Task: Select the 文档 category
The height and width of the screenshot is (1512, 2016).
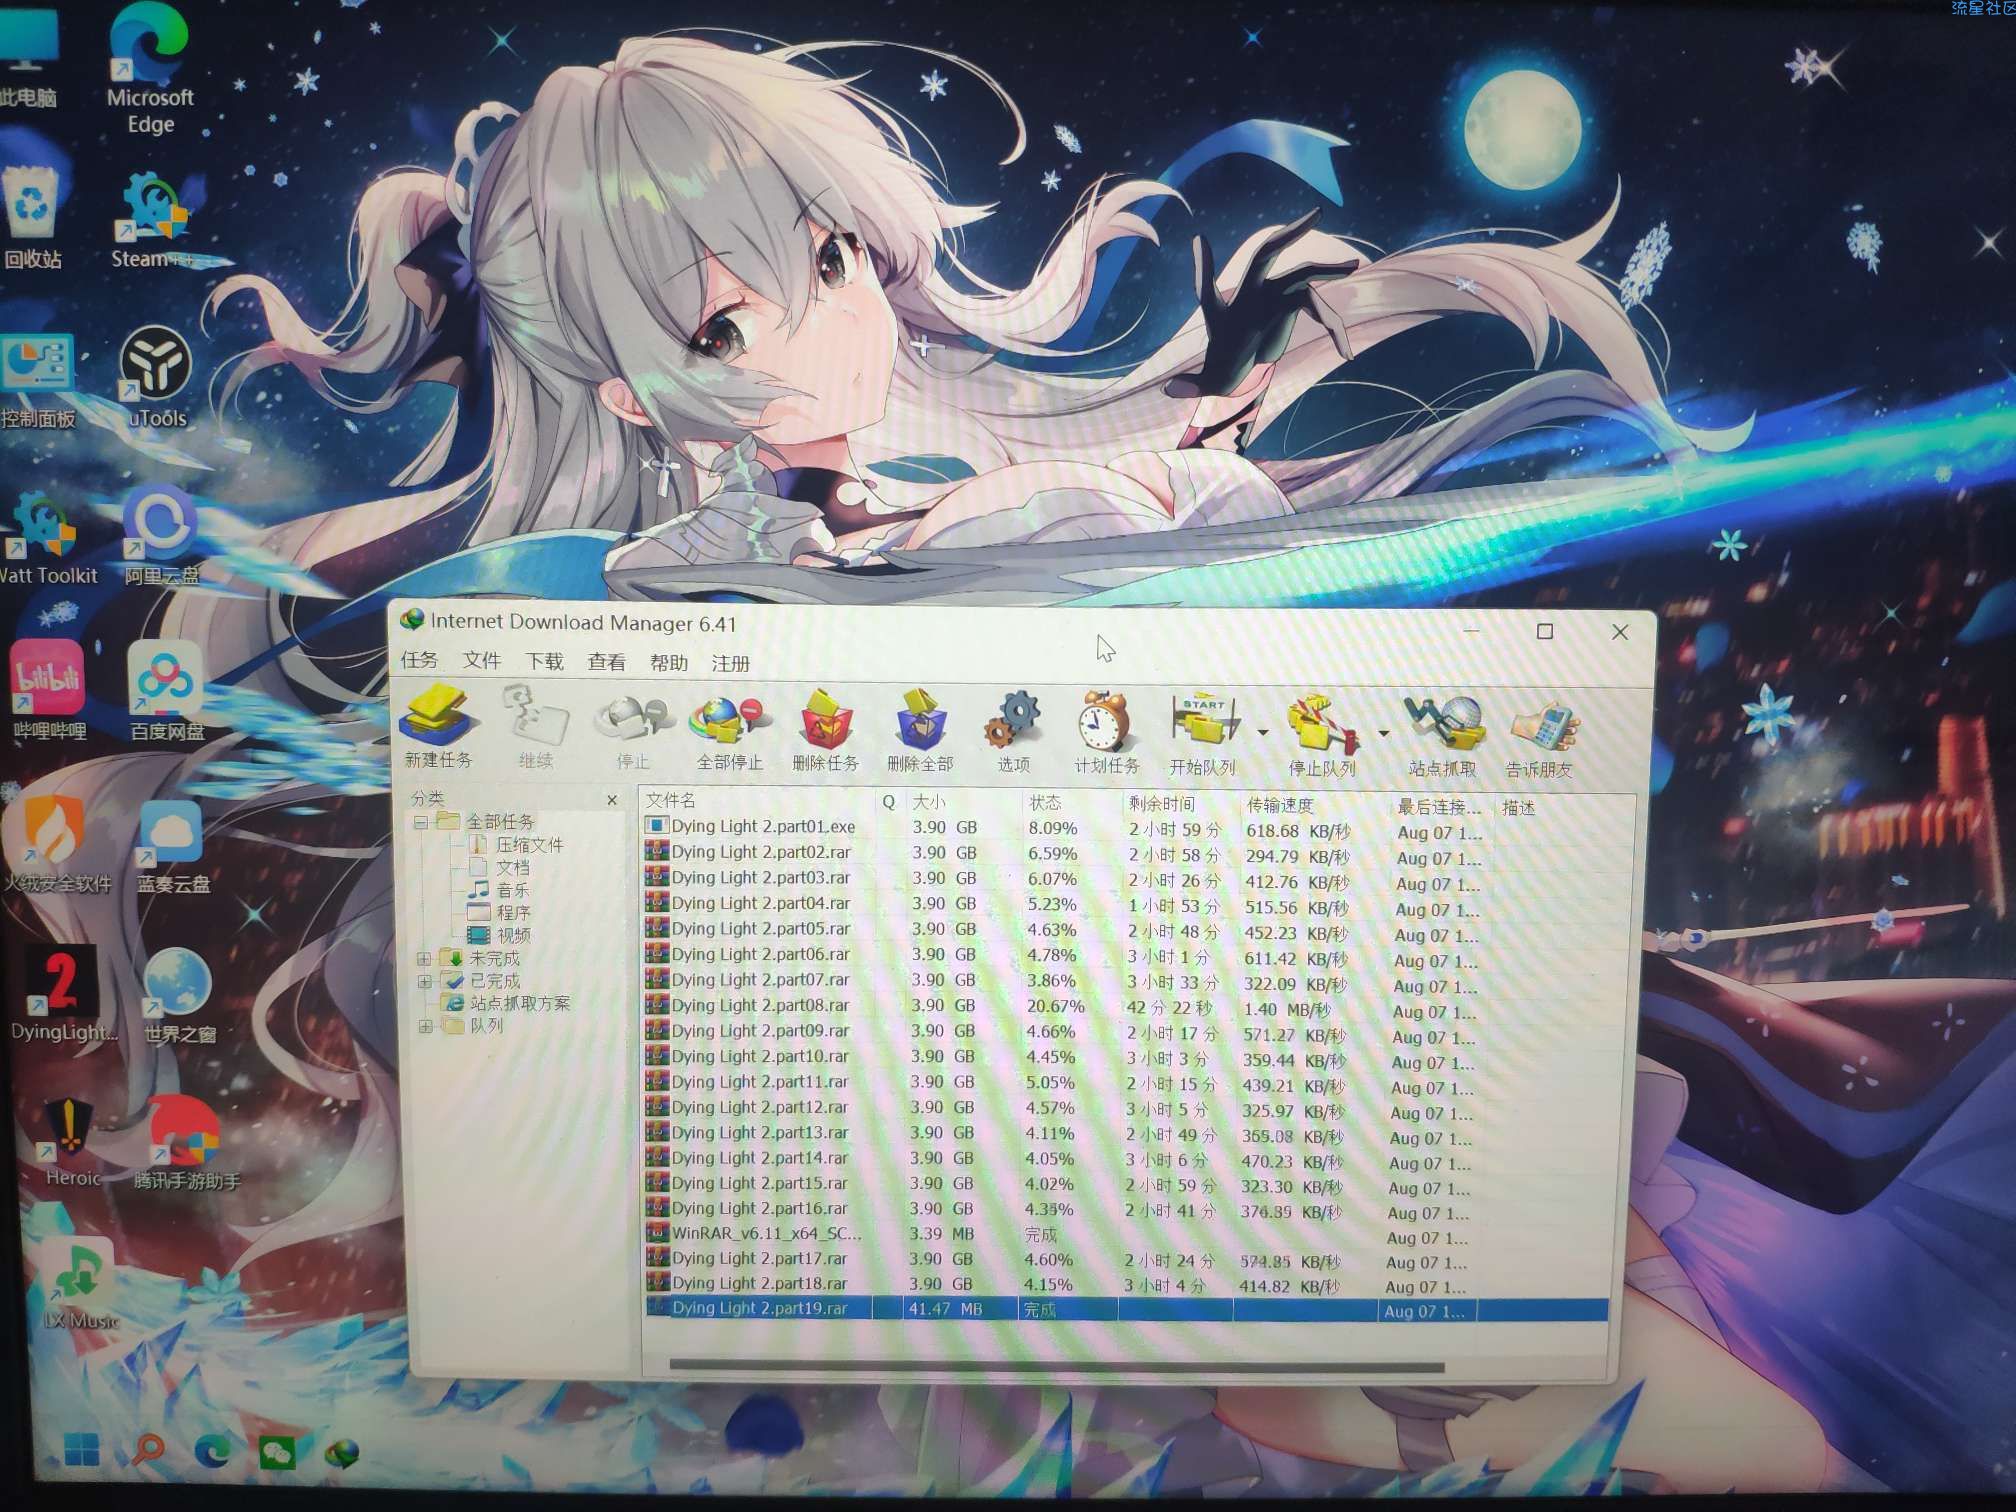Action: tap(500, 867)
